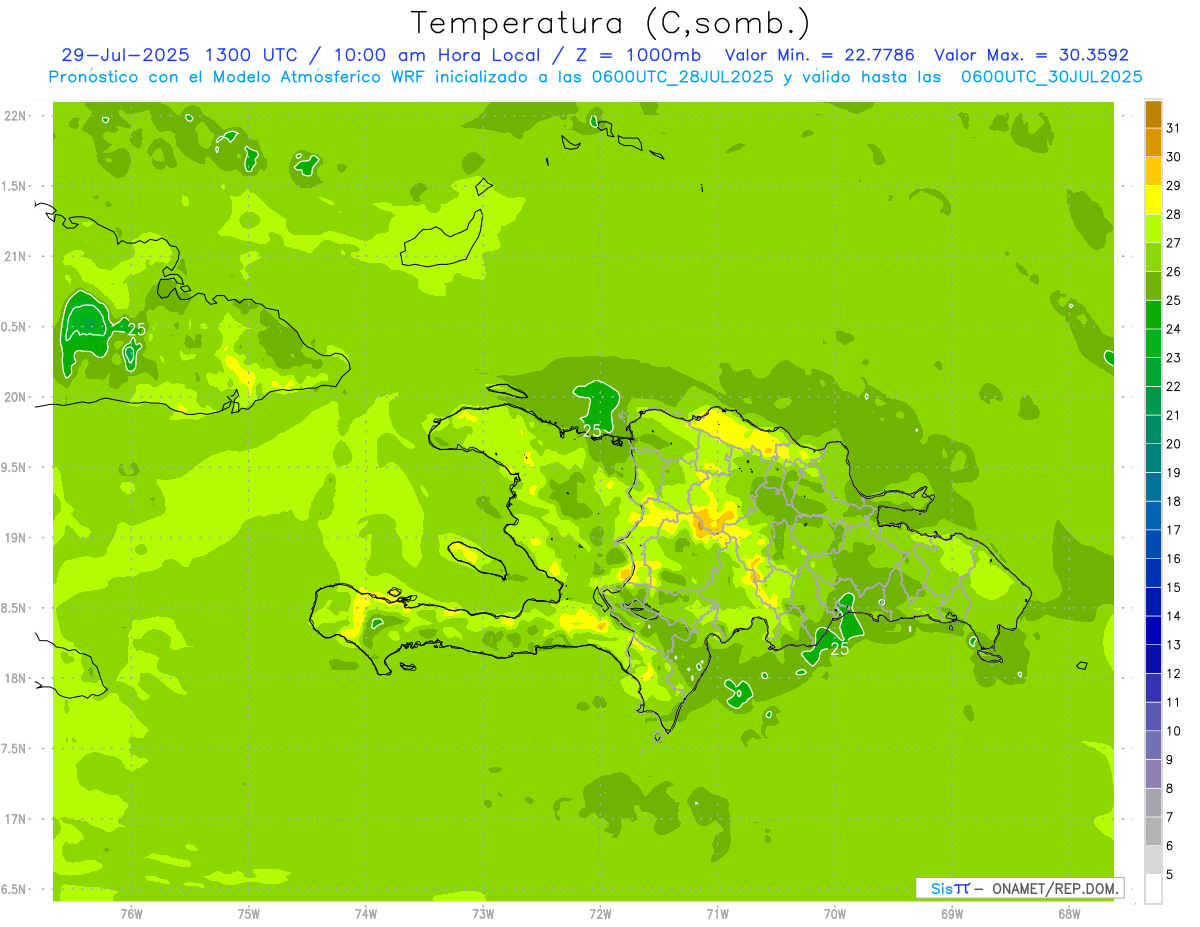Image resolution: width=1200 pixels, height=927 pixels.
Task: Select the yellow swatch between 28 and 29
Action: click(x=1153, y=200)
